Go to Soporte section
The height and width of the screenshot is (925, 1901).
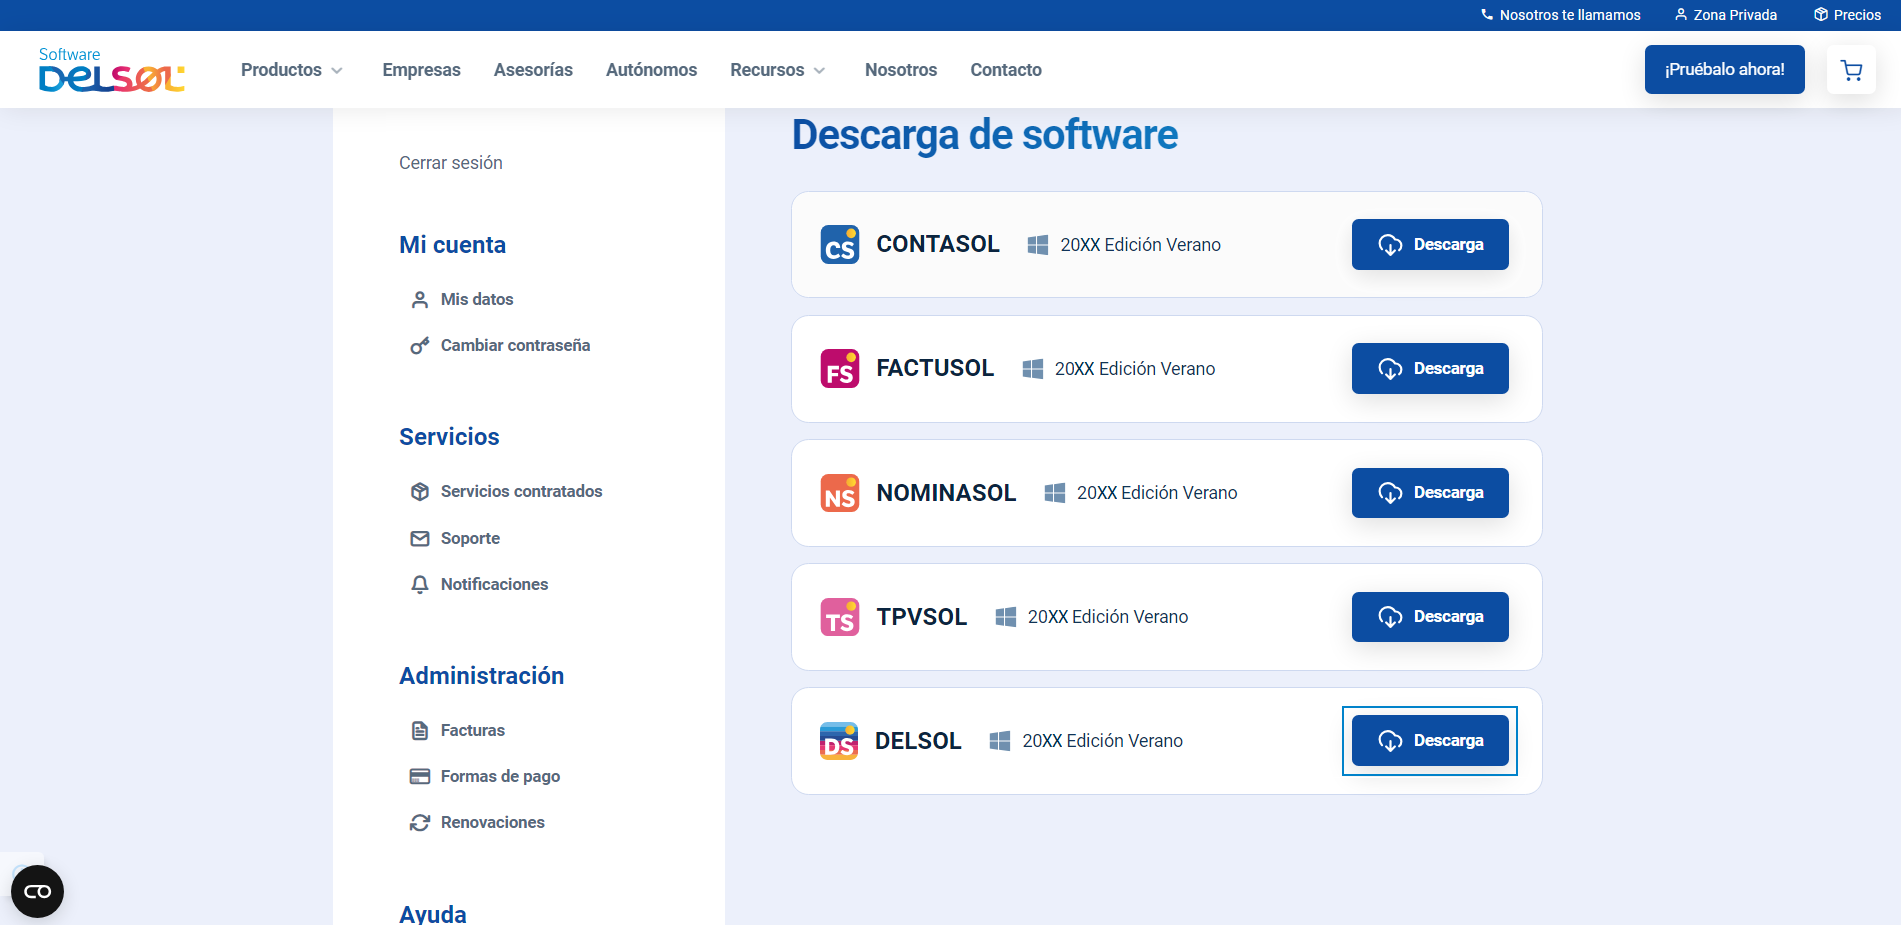(x=470, y=539)
